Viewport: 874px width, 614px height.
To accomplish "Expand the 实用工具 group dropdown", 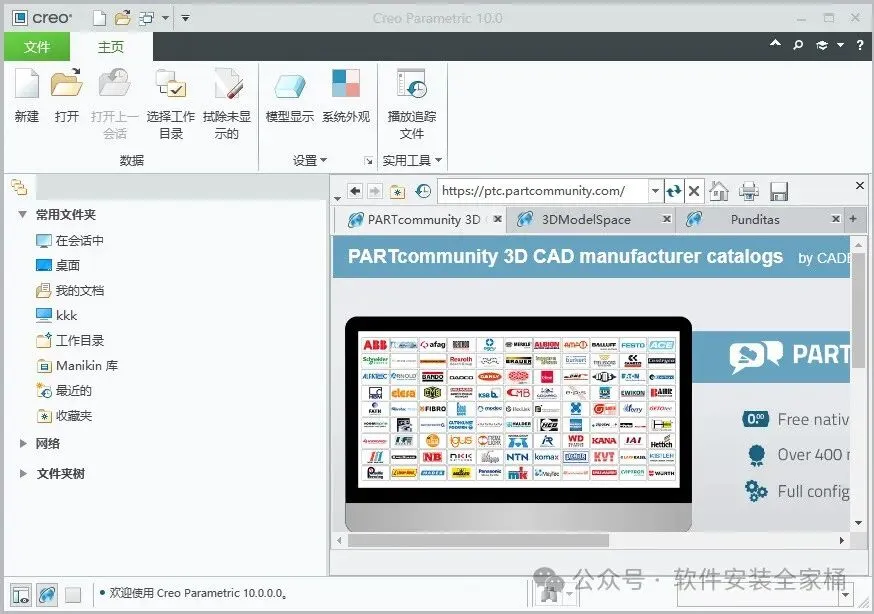I will 412,160.
